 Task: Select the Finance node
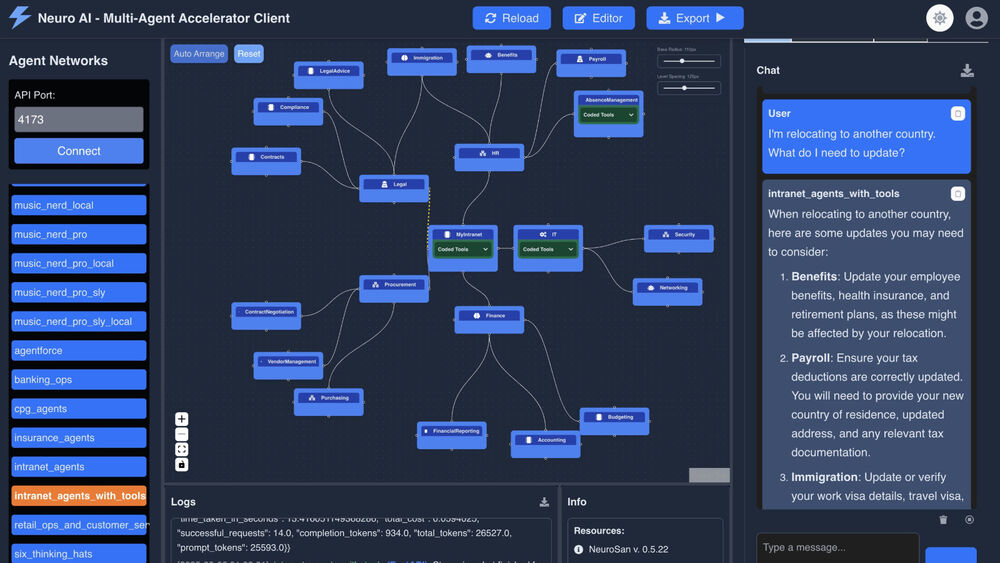[x=489, y=319]
